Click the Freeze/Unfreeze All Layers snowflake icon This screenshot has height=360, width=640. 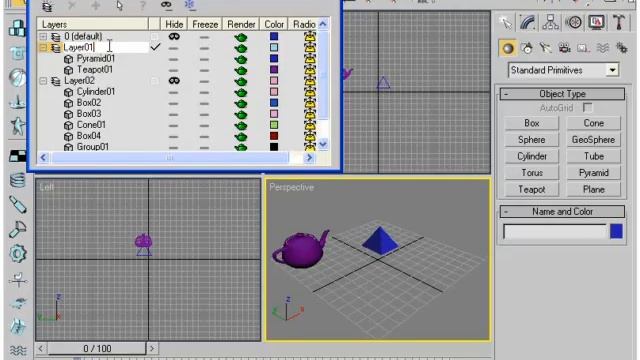tap(190, 5)
